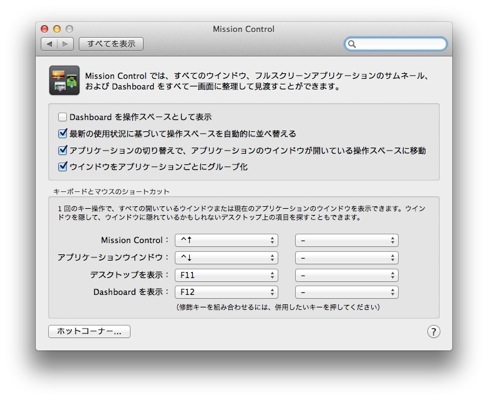Click the forward arrow navigation button
The width and height of the screenshot is (488, 400).
(x=65, y=44)
